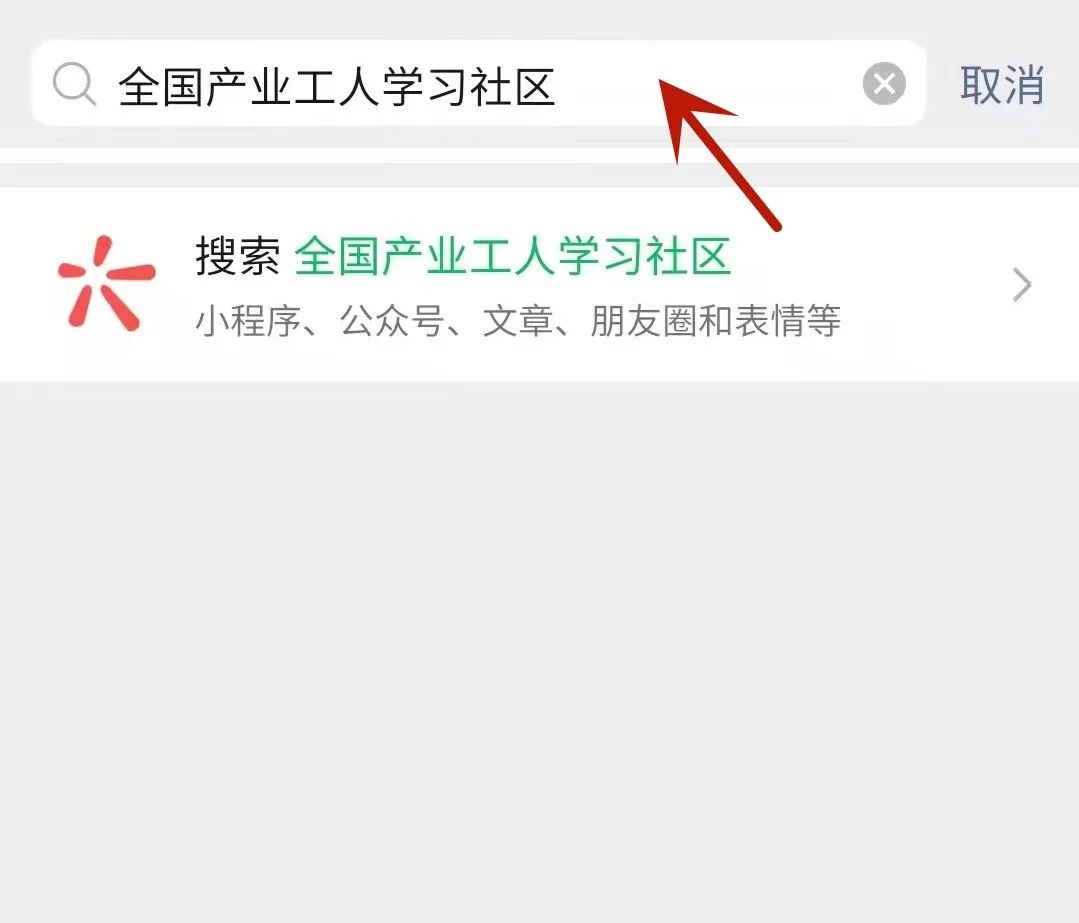Screen dimensions: 1079x923
Task: Tap the red Search-One-Search star icon
Action: point(106,284)
